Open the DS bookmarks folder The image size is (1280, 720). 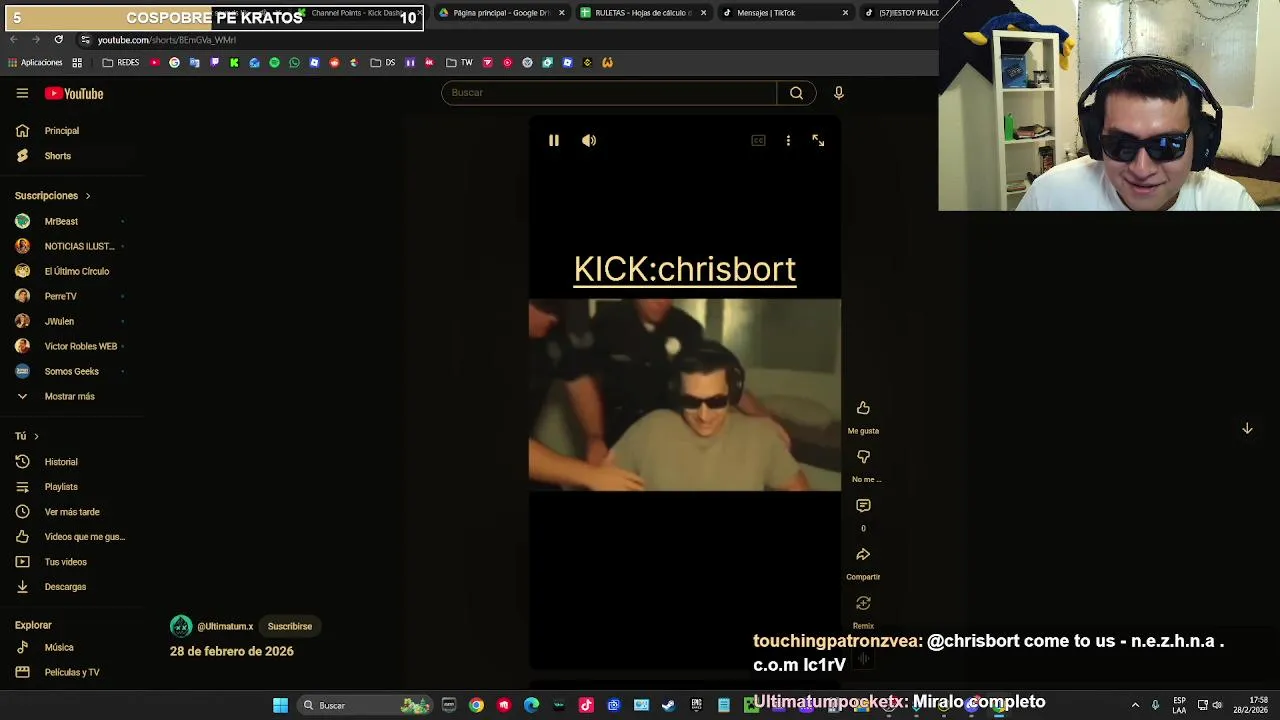(x=383, y=62)
